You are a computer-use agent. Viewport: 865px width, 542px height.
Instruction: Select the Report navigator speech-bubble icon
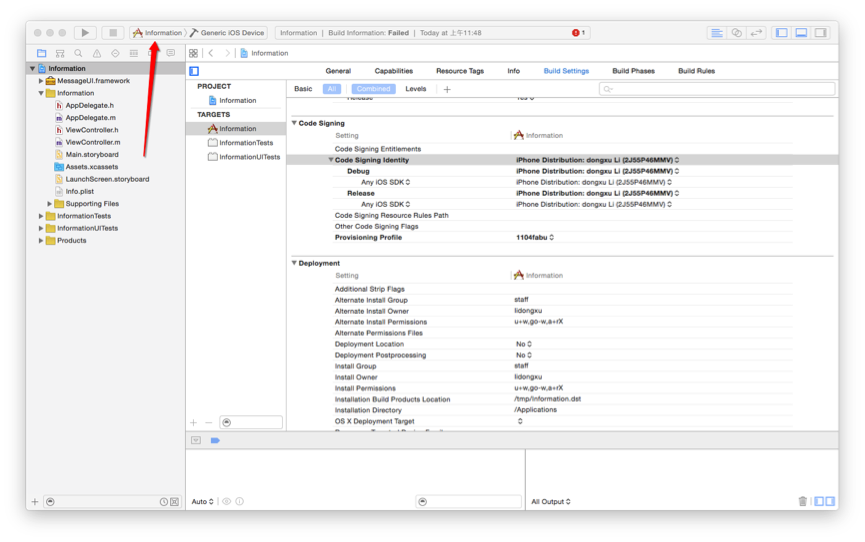click(171, 53)
